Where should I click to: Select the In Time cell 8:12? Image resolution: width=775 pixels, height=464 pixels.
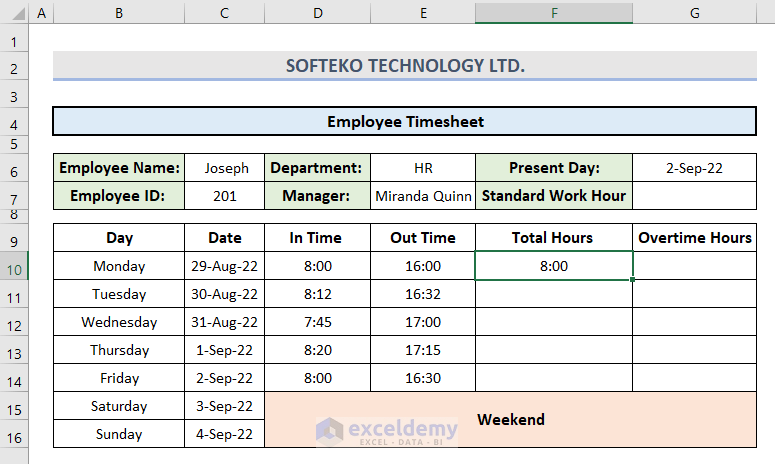pos(317,294)
